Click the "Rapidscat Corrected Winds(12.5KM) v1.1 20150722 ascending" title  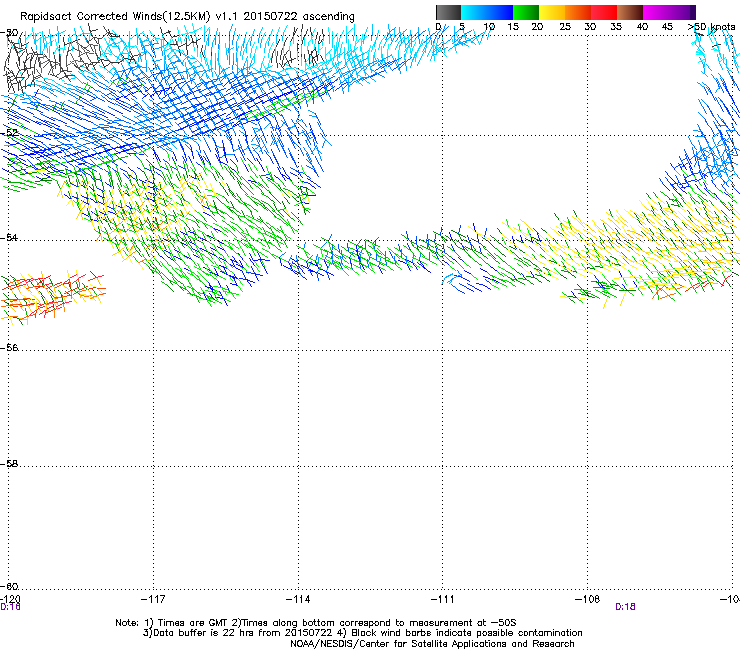pyautogui.click(x=187, y=17)
